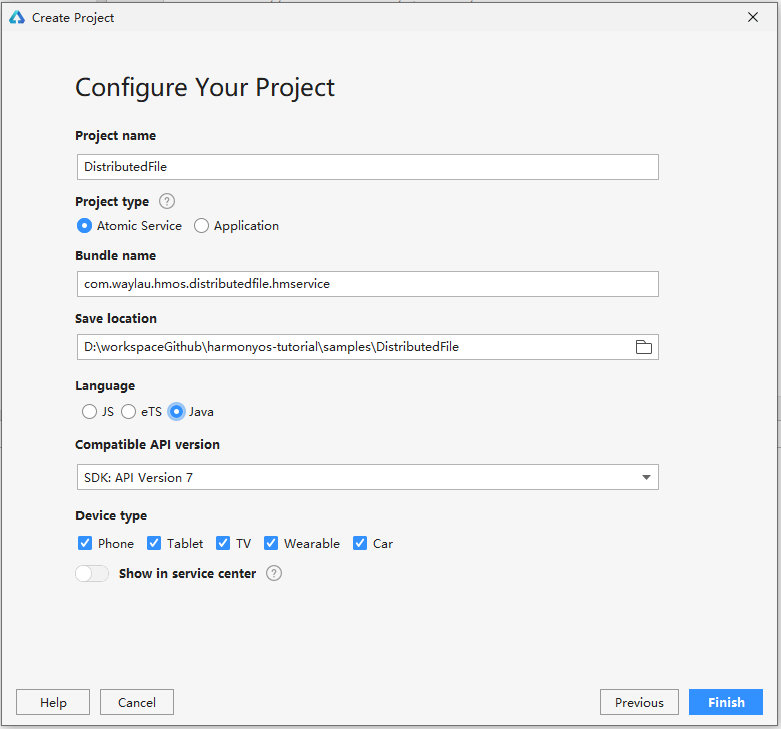Open the Compatible API version dropdown

coord(367,477)
